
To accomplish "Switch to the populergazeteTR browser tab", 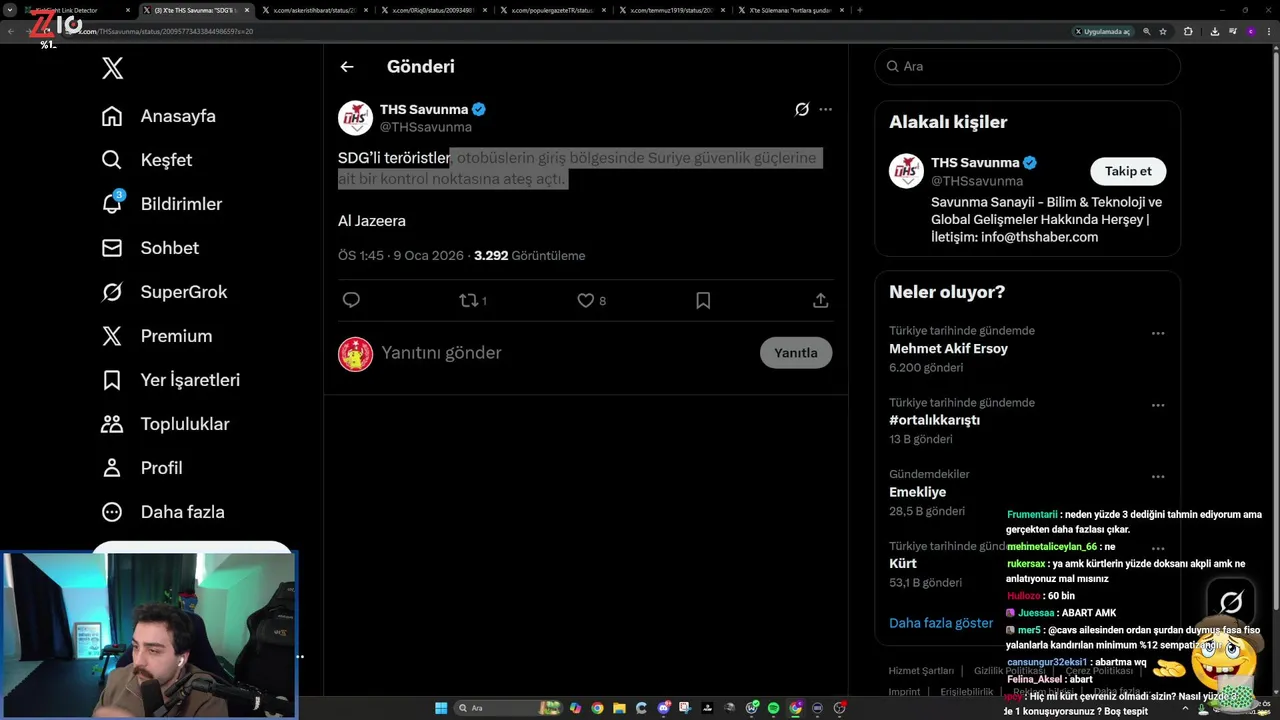I will (x=552, y=10).
